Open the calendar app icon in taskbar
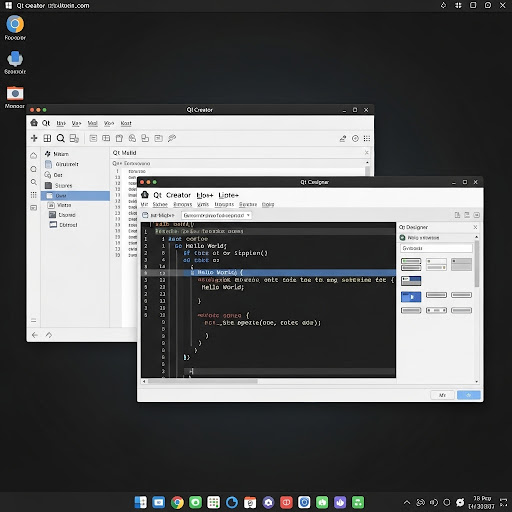The width and height of the screenshot is (512, 512). [250, 502]
